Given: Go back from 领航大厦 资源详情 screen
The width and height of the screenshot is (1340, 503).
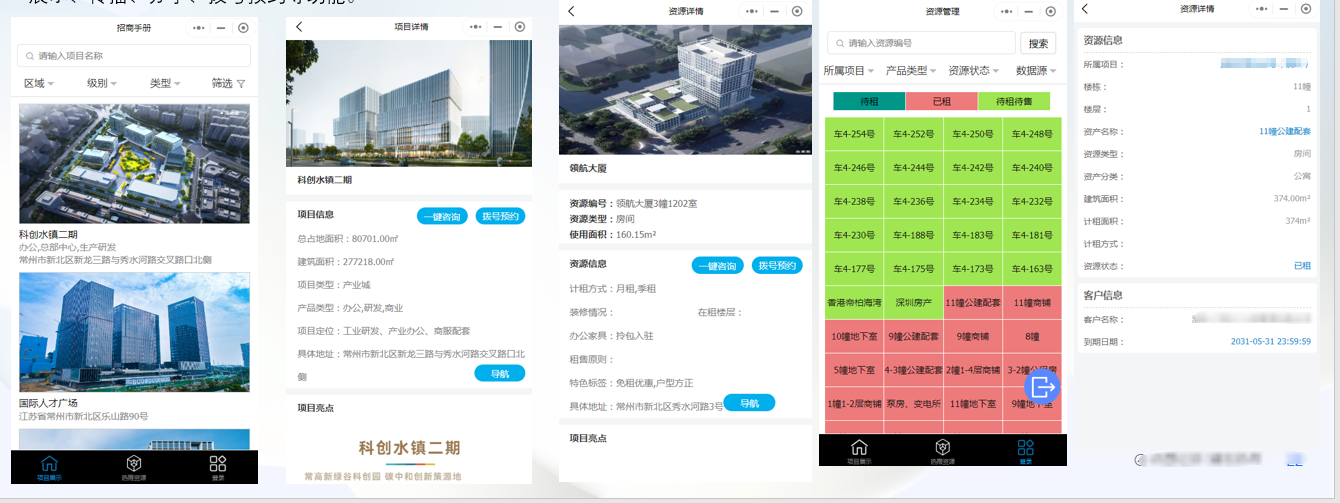Looking at the screenshot, I should click(x=571, y=11).
